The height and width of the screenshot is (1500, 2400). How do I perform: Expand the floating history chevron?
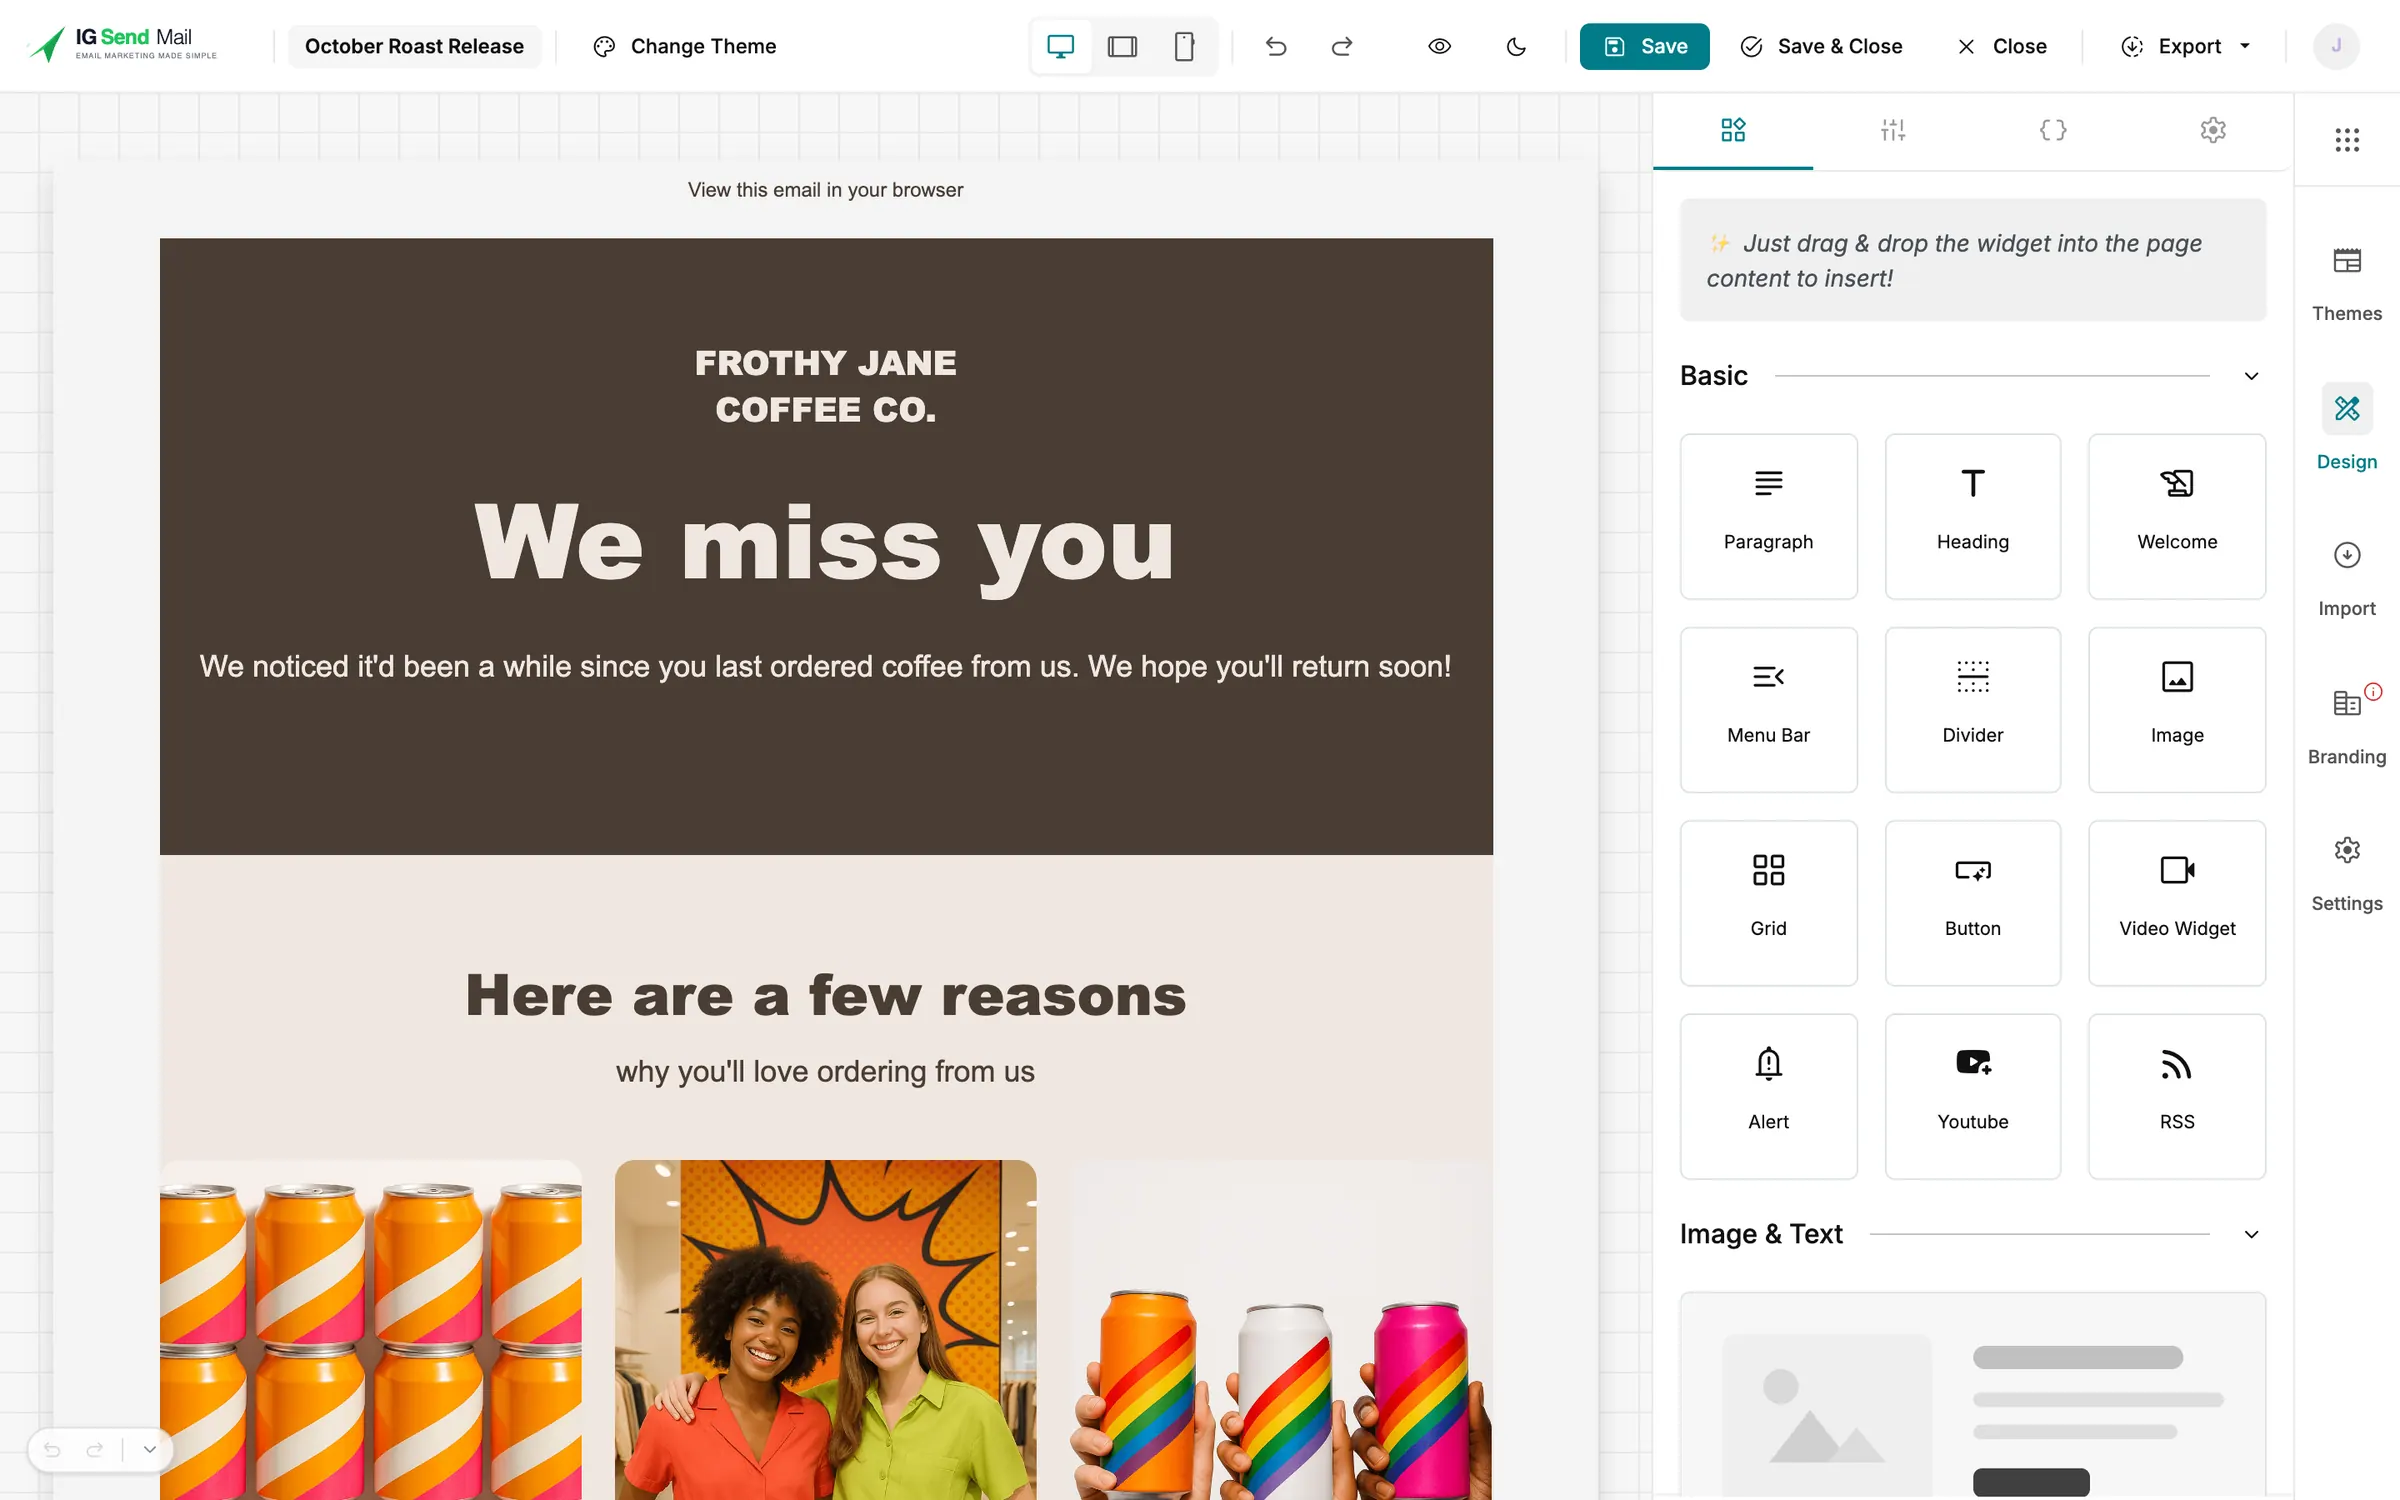coord(149,1449)
